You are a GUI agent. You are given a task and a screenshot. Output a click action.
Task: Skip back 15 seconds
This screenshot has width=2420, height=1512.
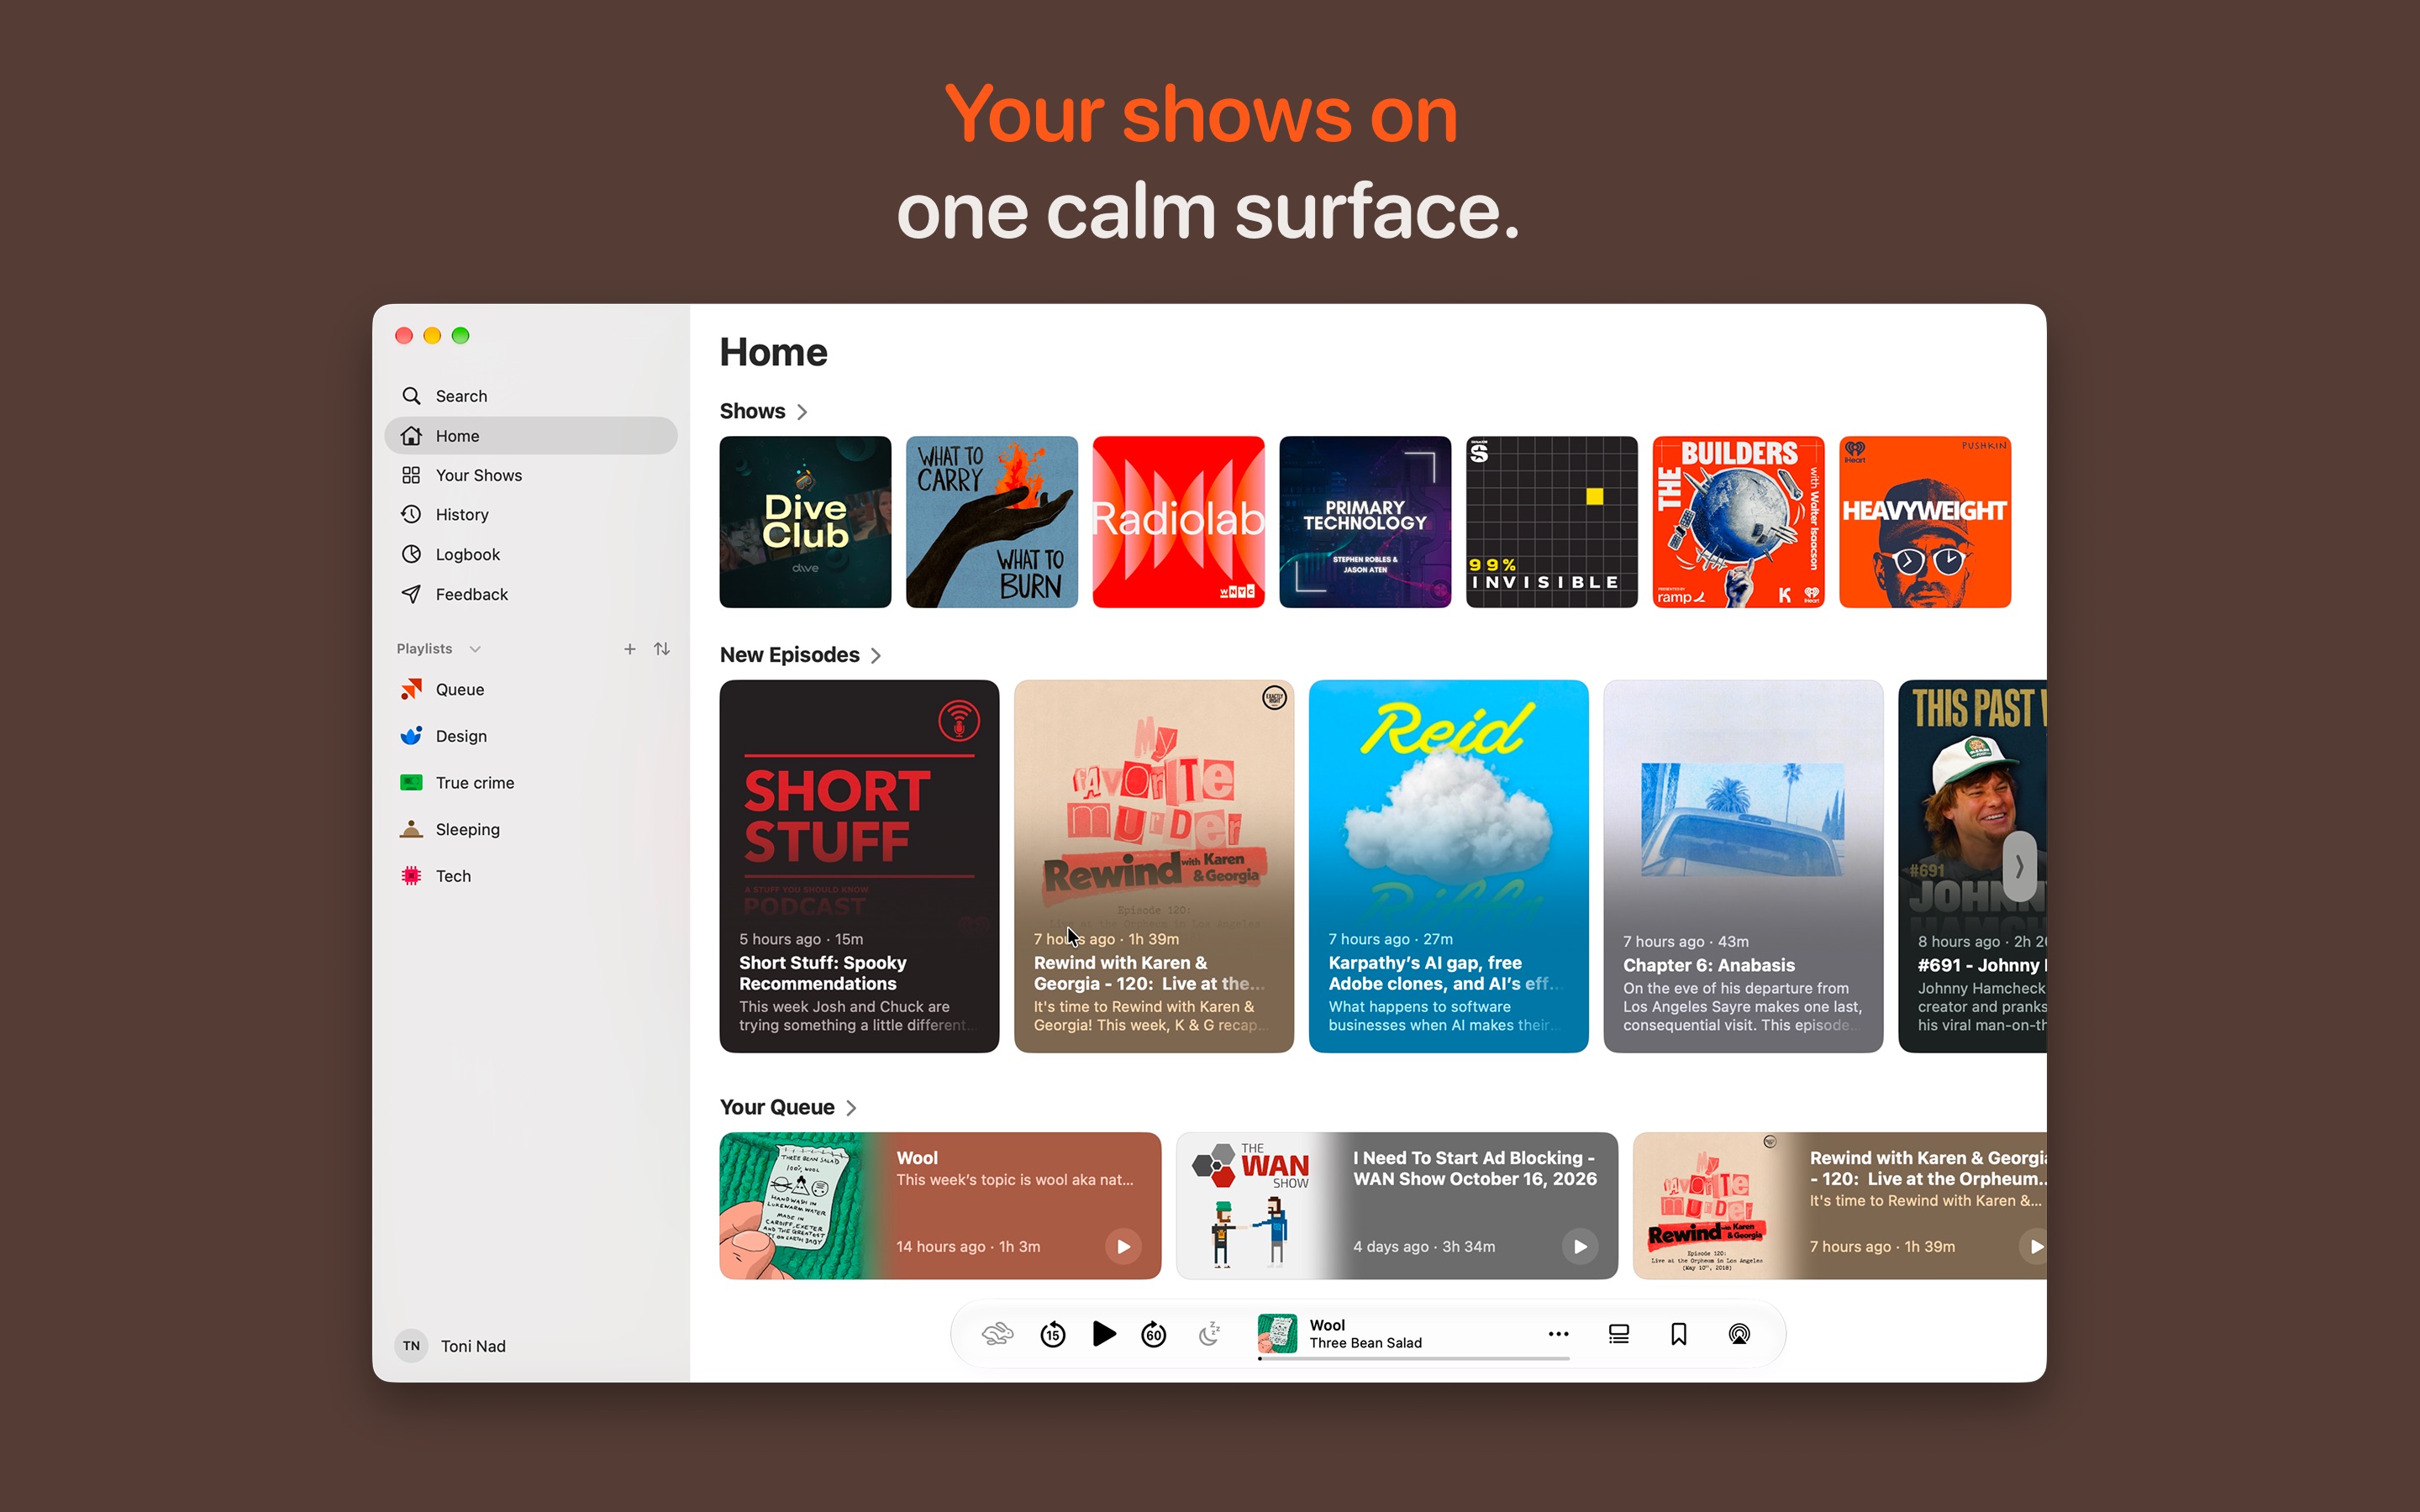(x=1052, y=1334)
